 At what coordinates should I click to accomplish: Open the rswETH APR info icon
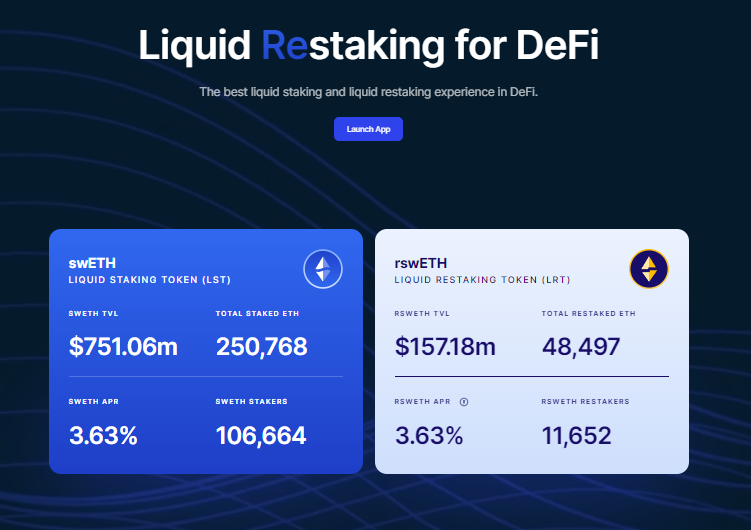[x=464, y=402]
